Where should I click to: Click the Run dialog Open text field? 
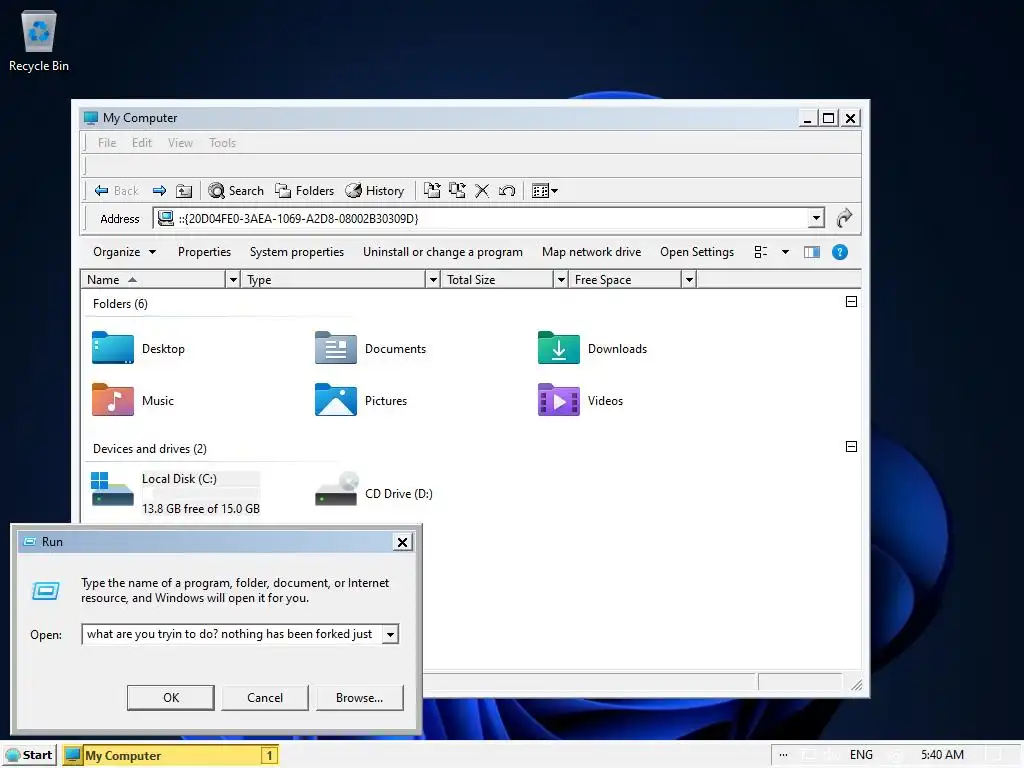[x=232, y=634]
